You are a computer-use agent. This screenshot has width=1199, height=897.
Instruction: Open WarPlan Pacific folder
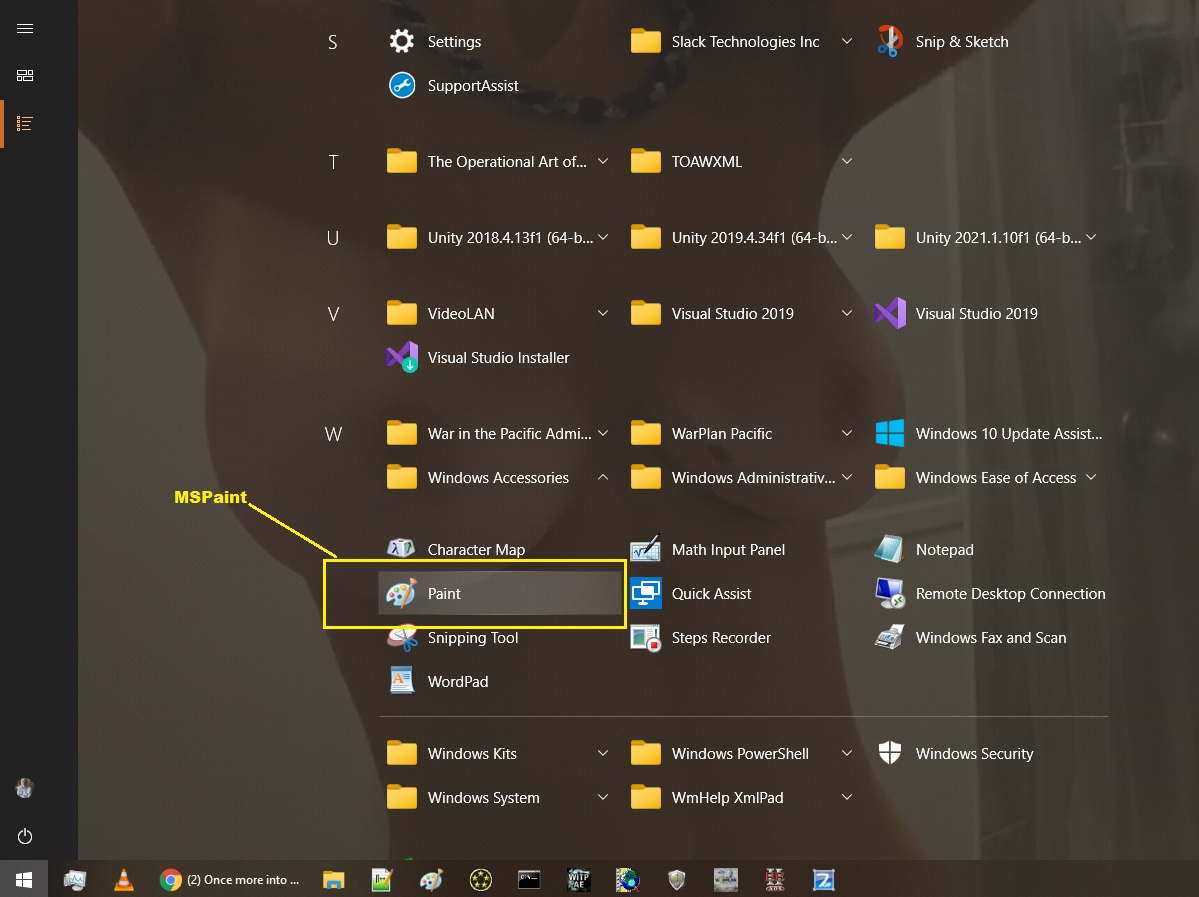click(x=742, y=434)
